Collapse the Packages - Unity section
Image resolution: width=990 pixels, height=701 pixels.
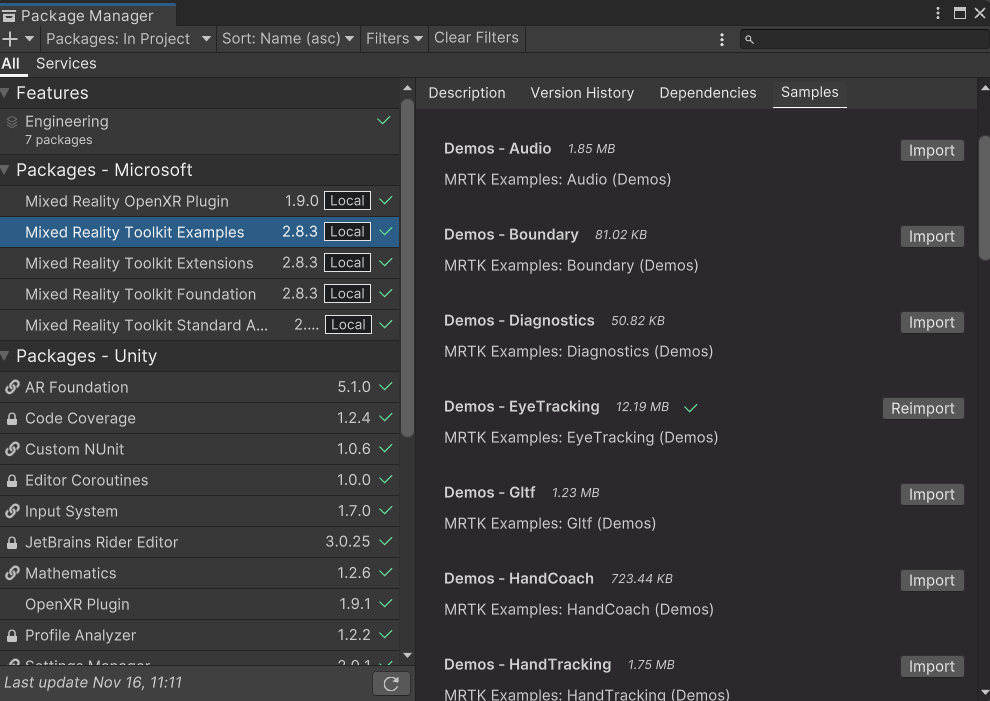[x=8, y=356]
